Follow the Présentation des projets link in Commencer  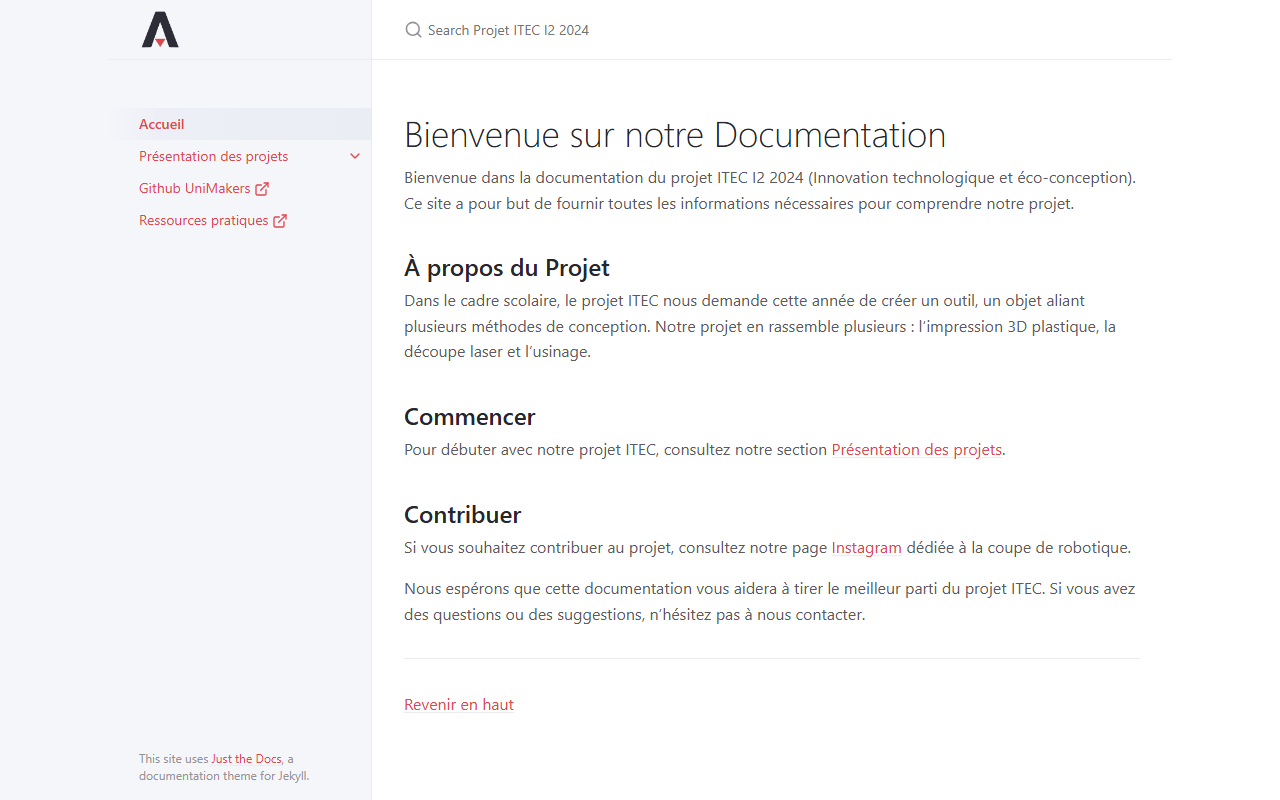[917, 449]
